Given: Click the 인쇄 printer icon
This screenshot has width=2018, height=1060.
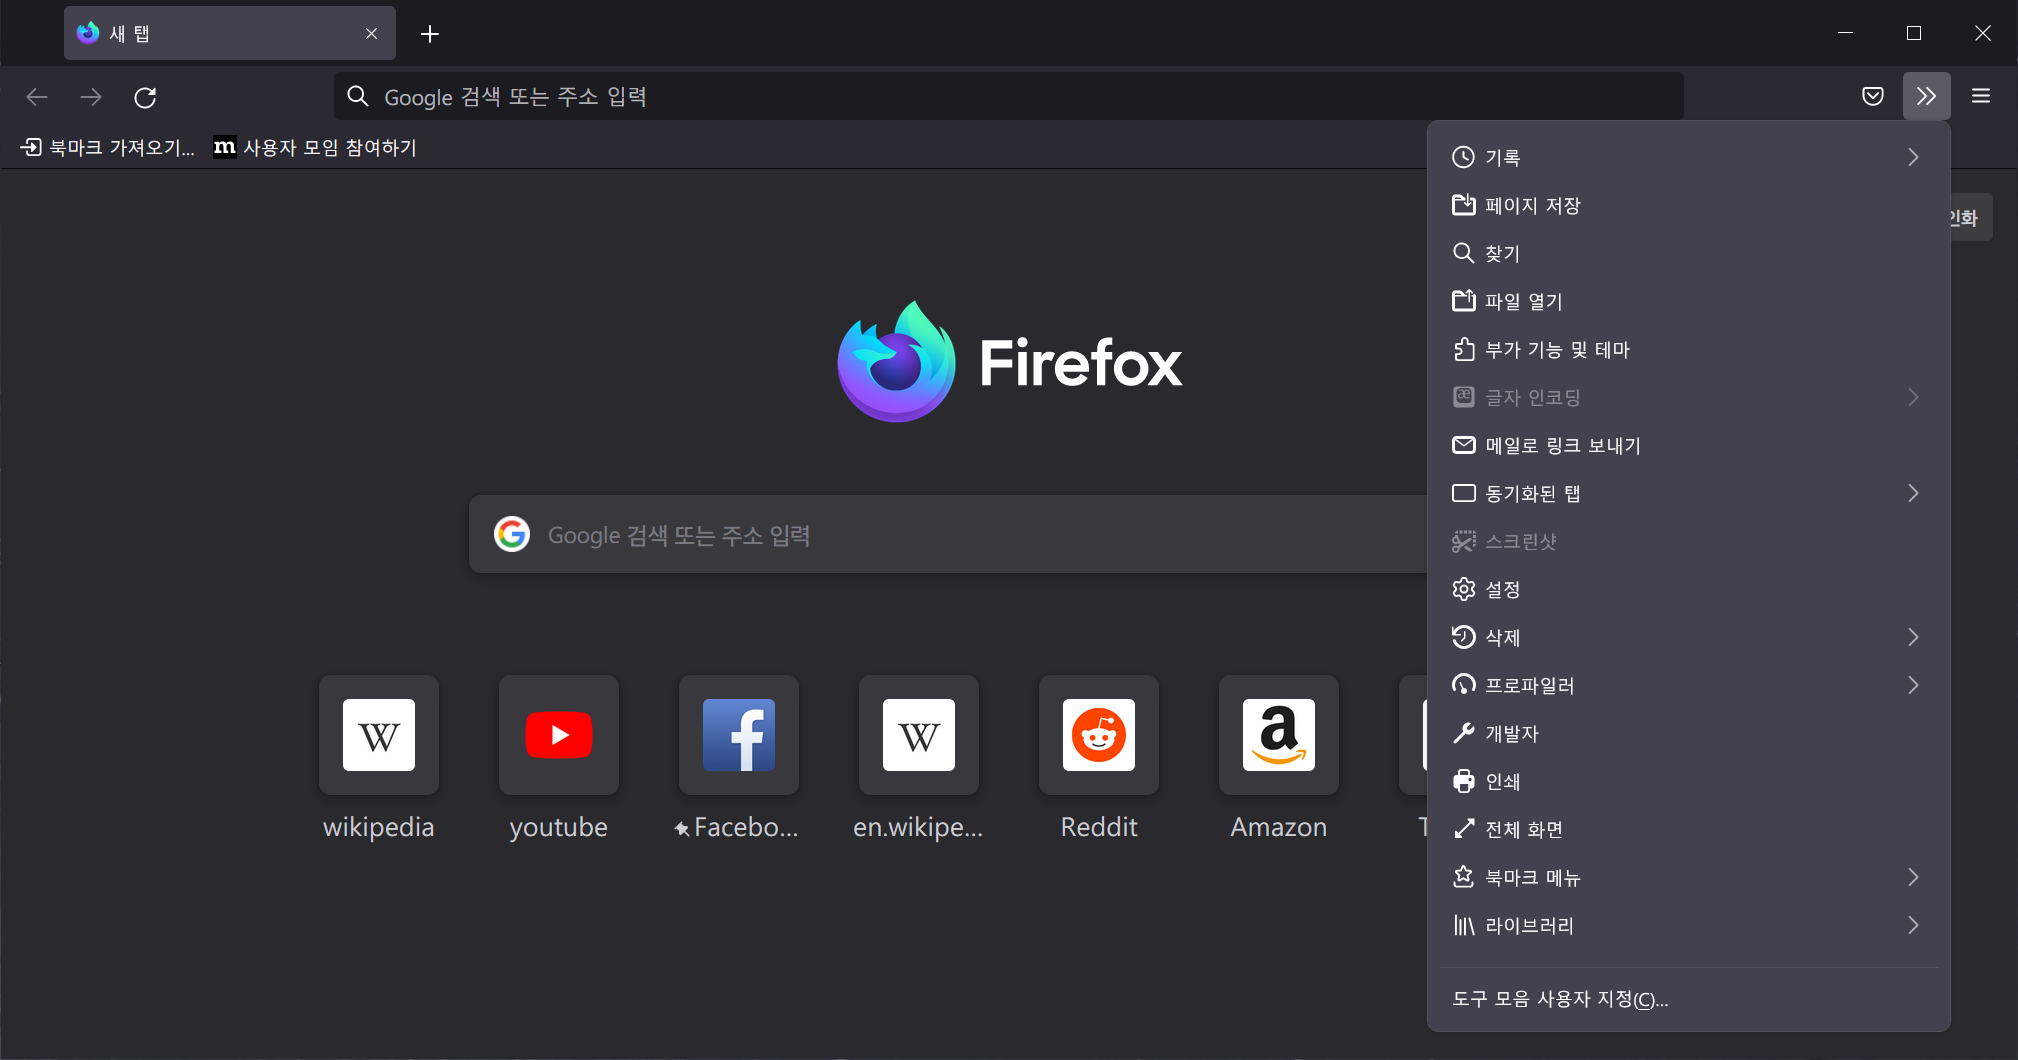Looking at the screenshot, I should 1463,781.
